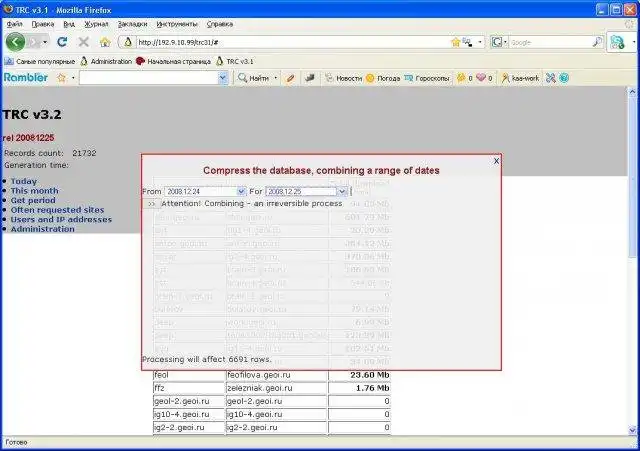Open Погода weather toolbar item
This screenshot has height=451, width=640.
[383, 78]
